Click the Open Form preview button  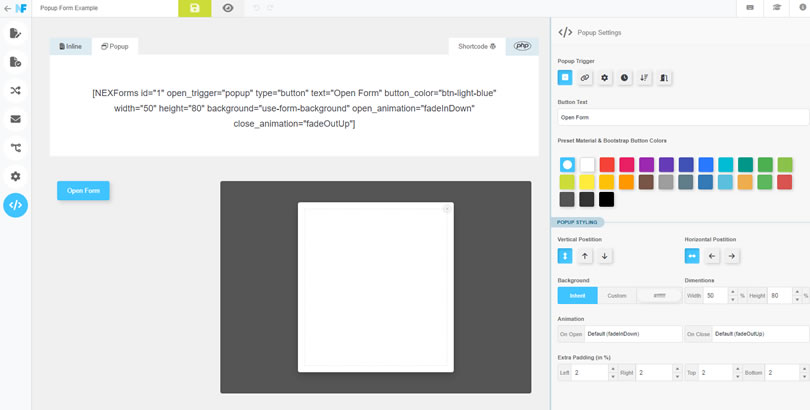(83, 191)
